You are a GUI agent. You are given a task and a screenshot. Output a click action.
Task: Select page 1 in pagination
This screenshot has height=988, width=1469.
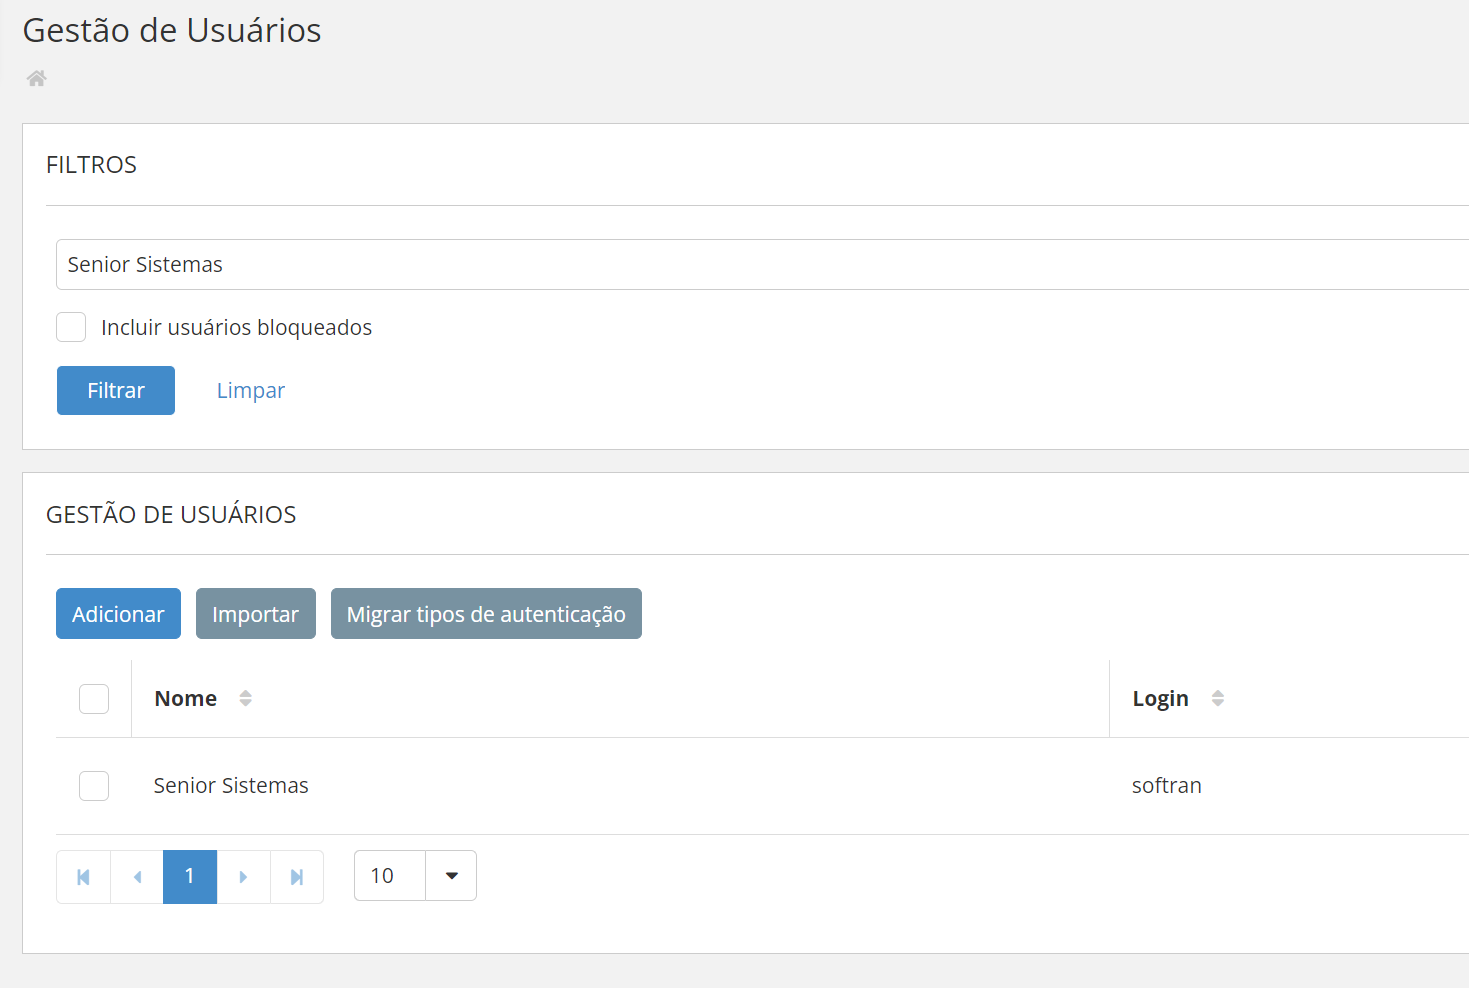click(x=190, y=877)
